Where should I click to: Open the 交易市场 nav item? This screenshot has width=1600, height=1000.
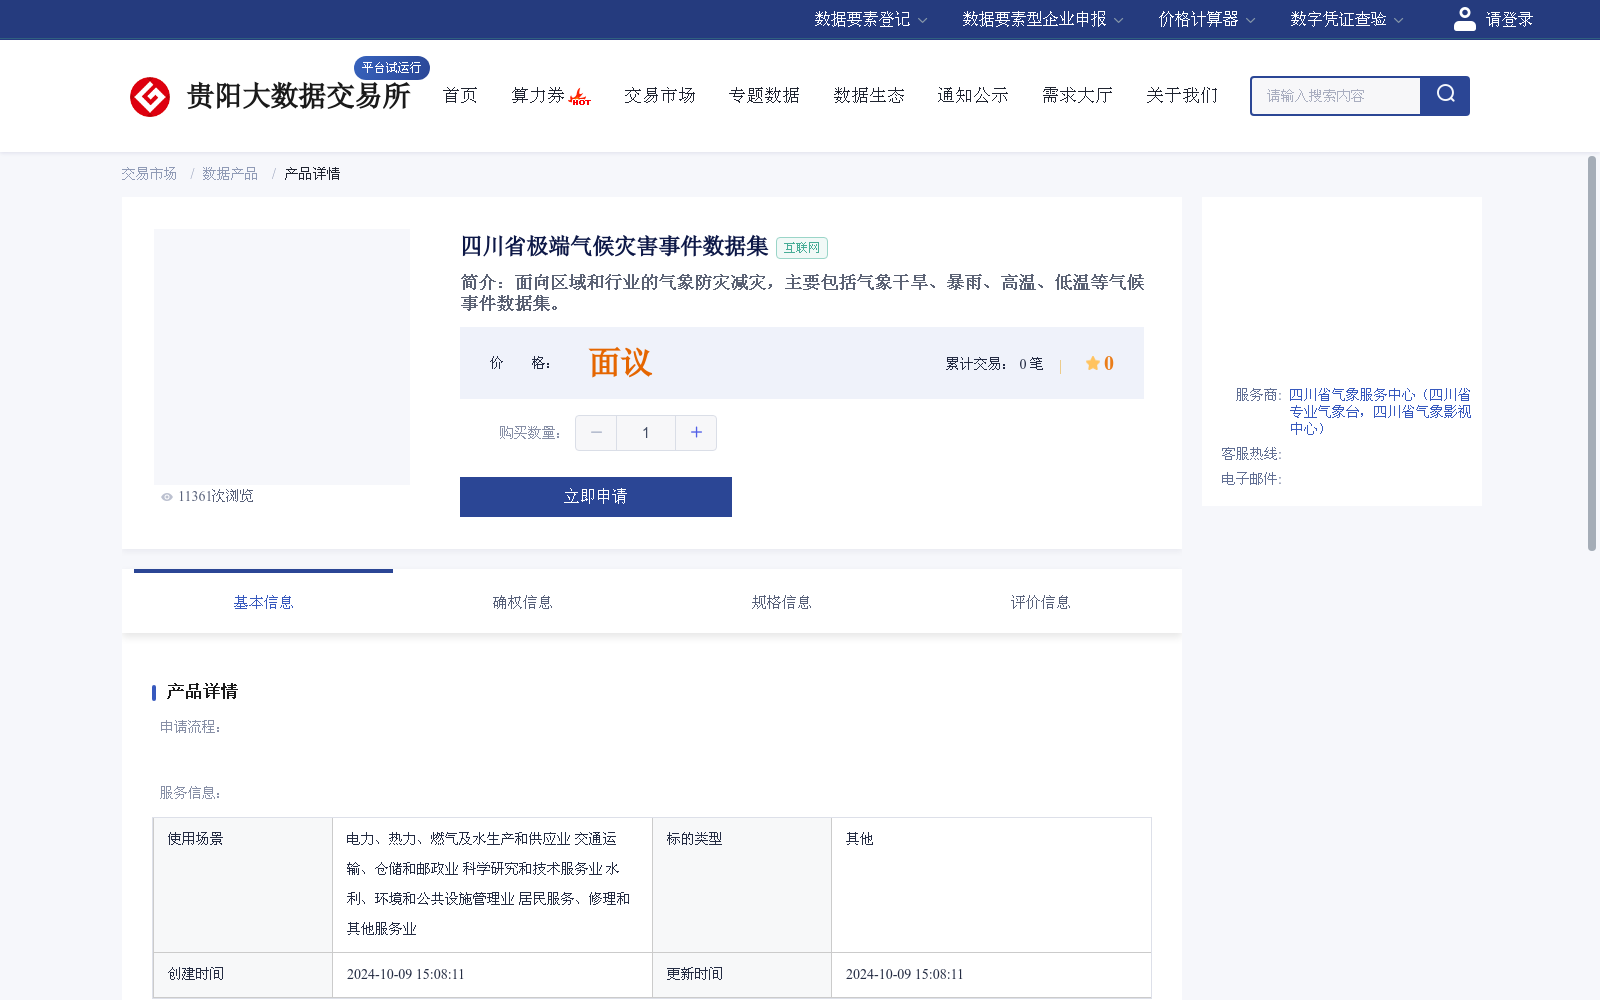[x=660, y=95]
